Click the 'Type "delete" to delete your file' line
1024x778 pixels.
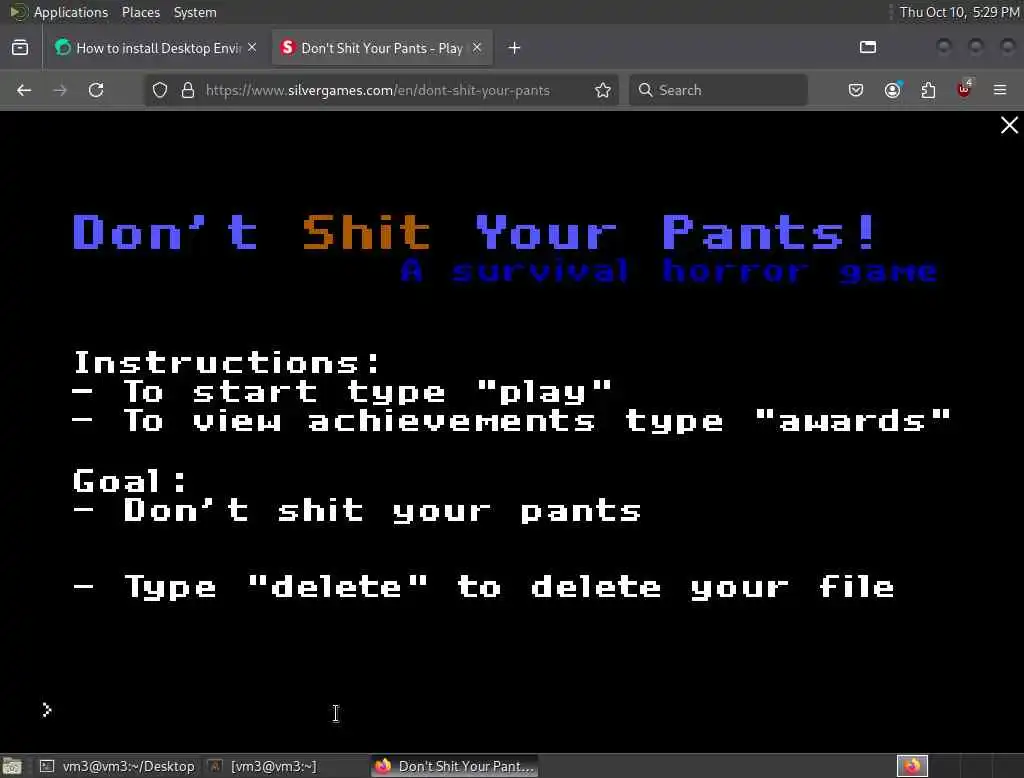pos(483,587)
